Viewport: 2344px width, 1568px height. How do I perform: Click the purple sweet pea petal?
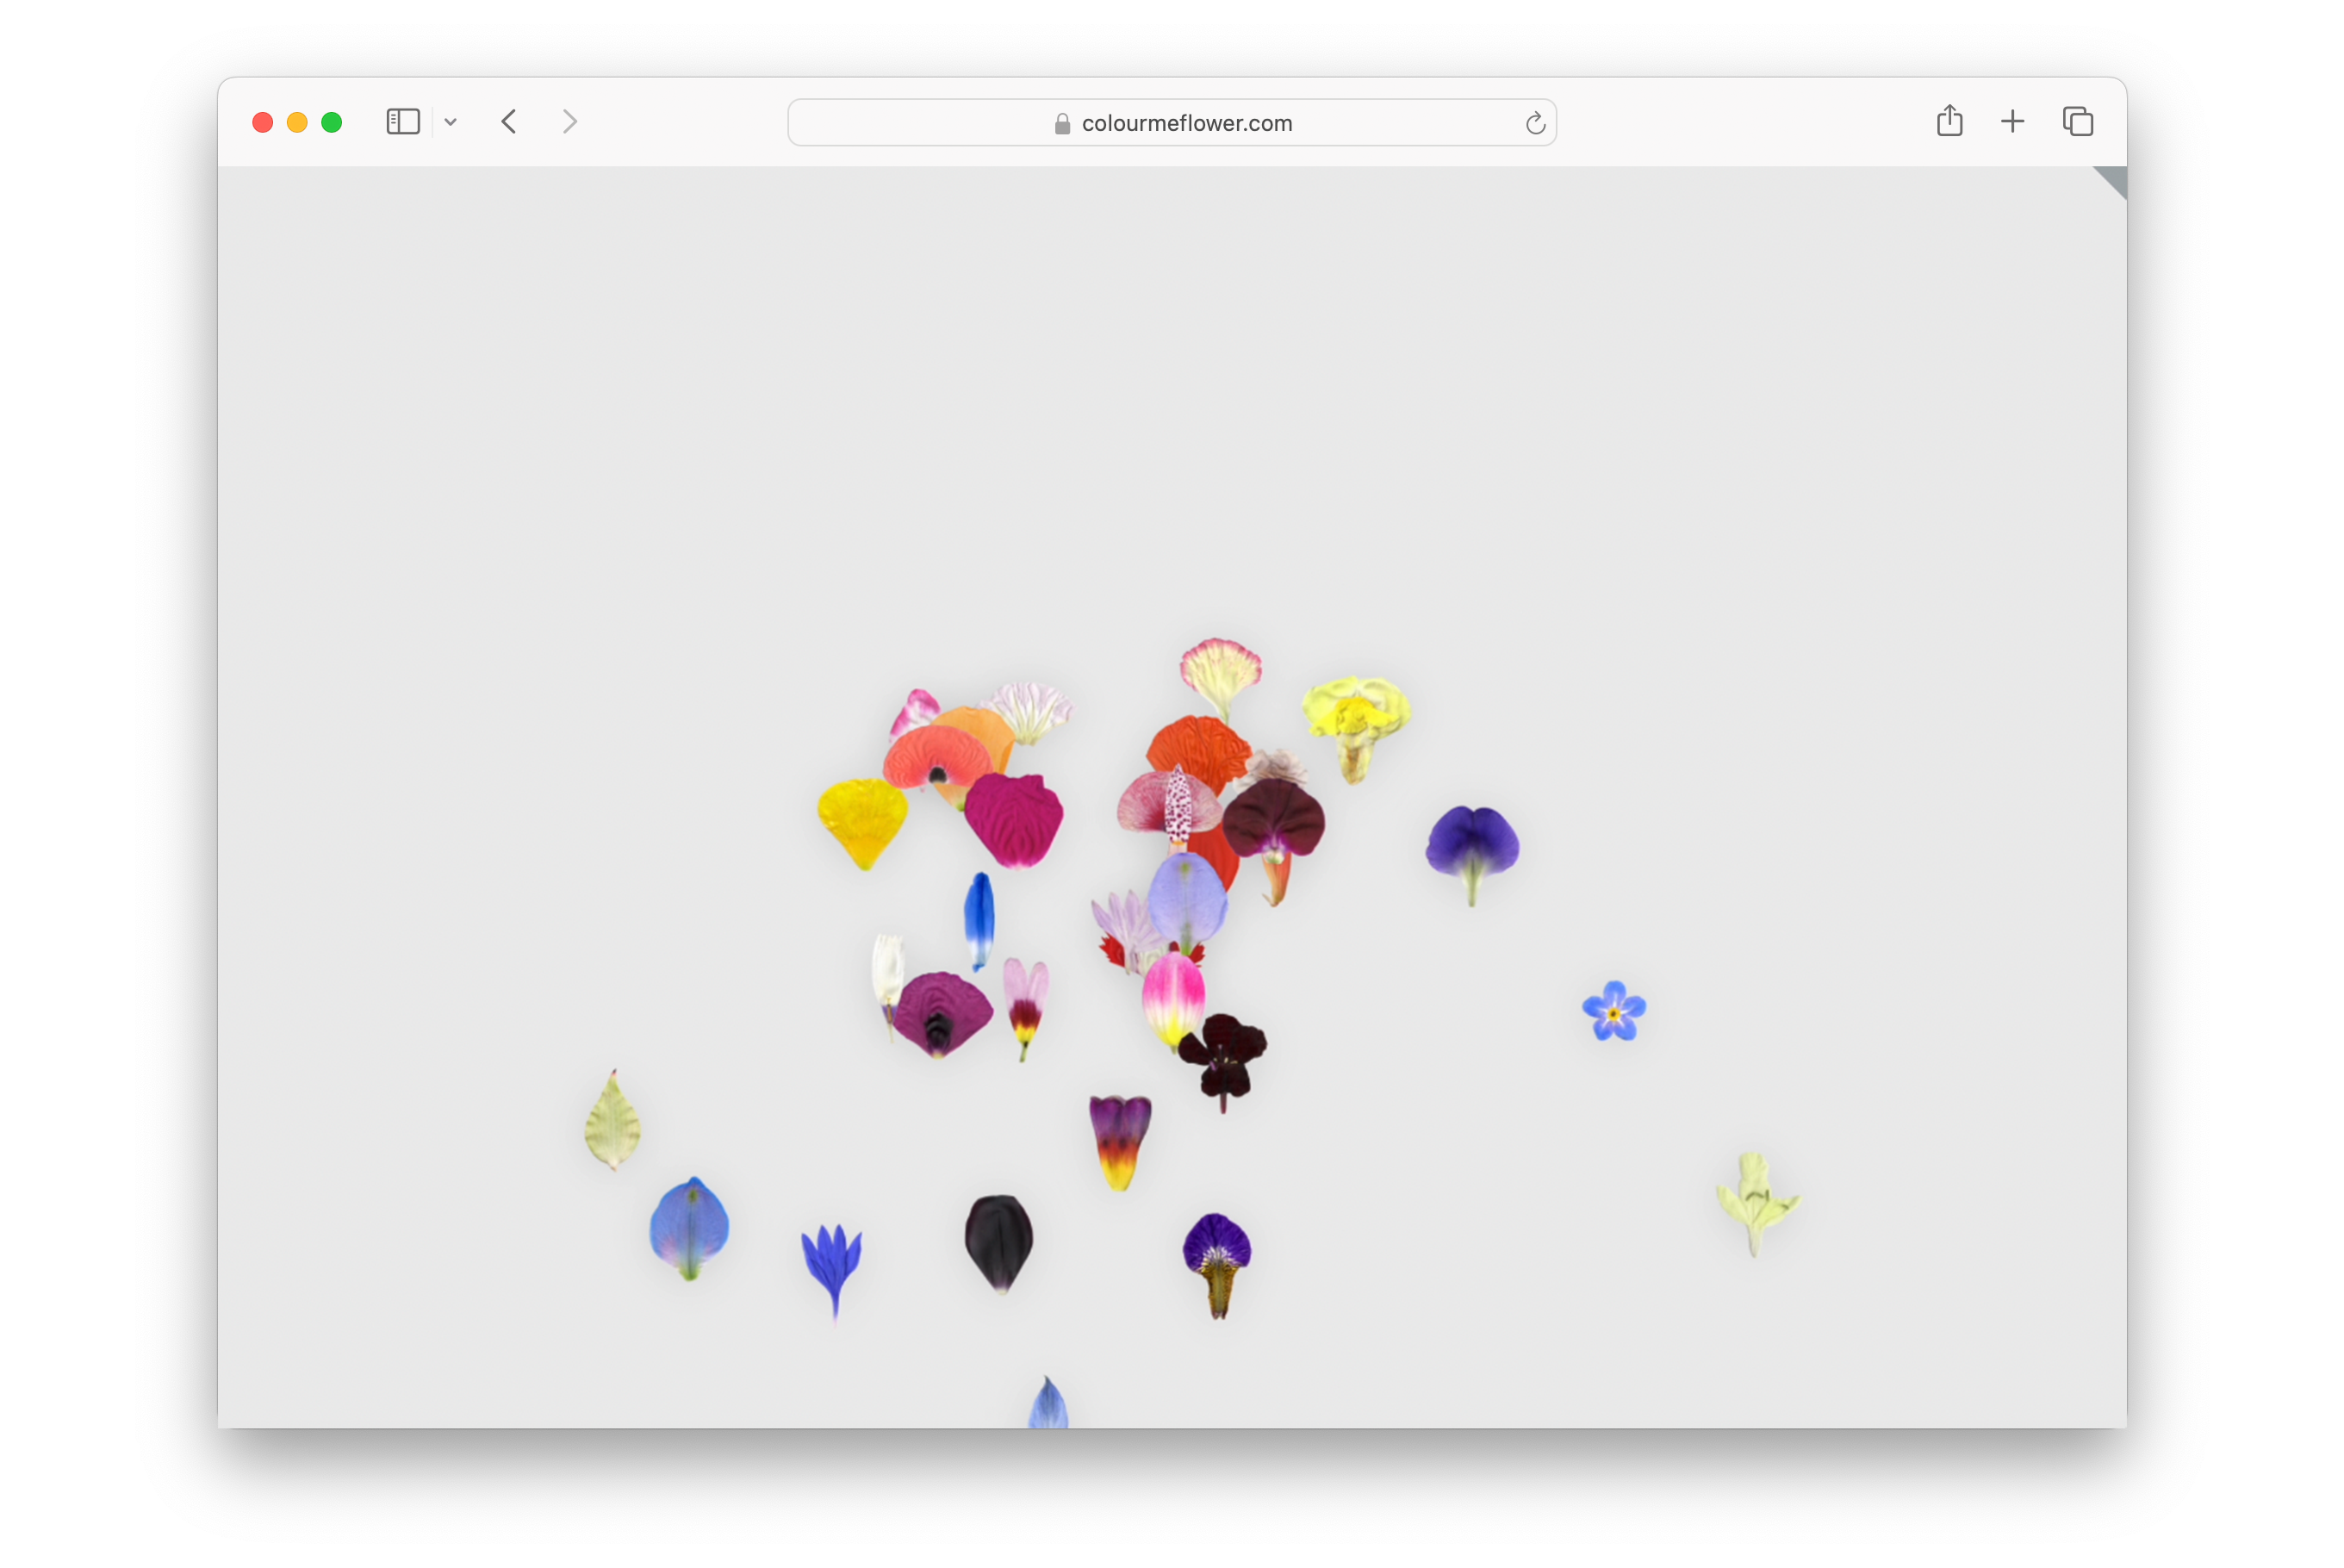pyautogui.click(x=1471, y=841)
